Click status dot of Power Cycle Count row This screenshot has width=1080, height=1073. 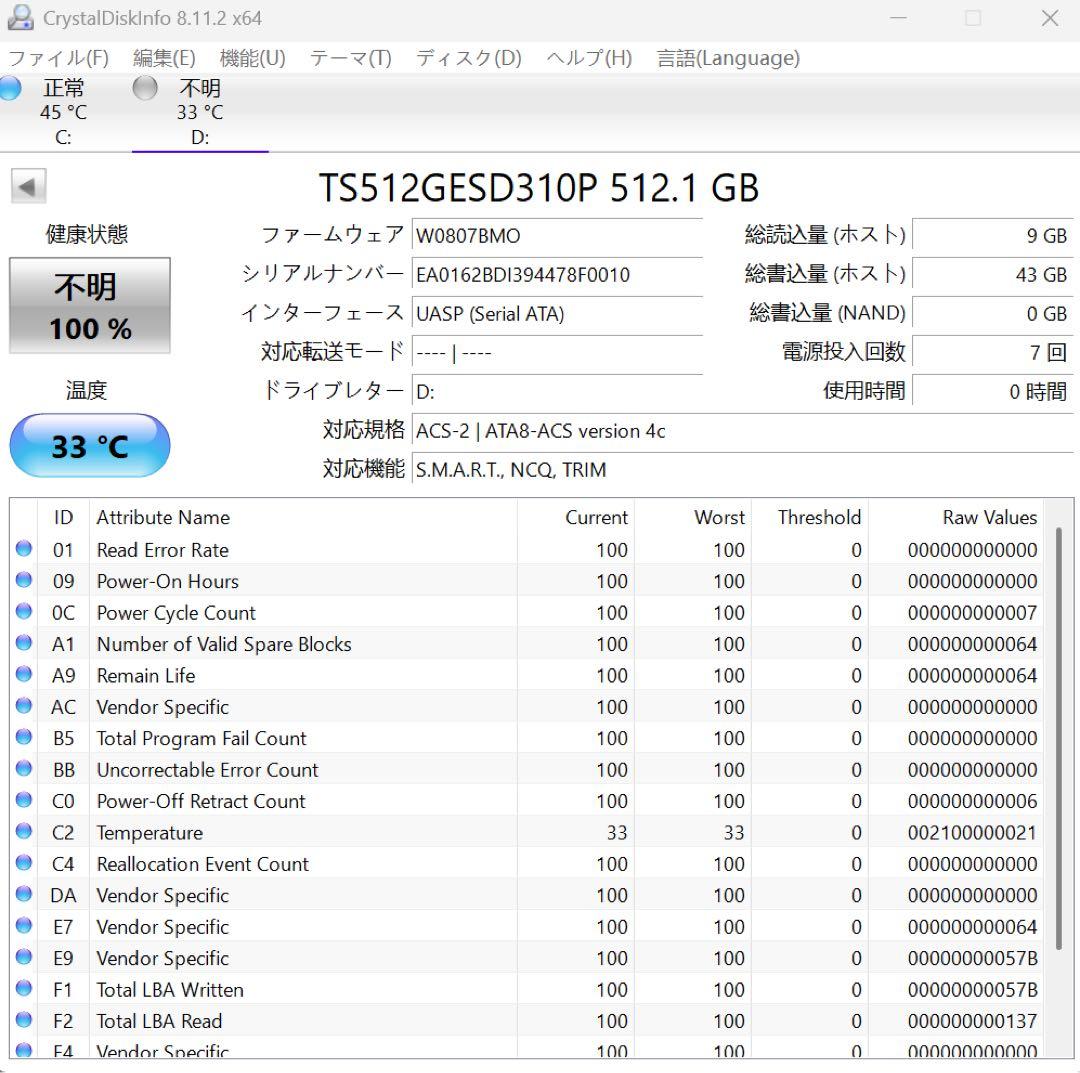23,612
